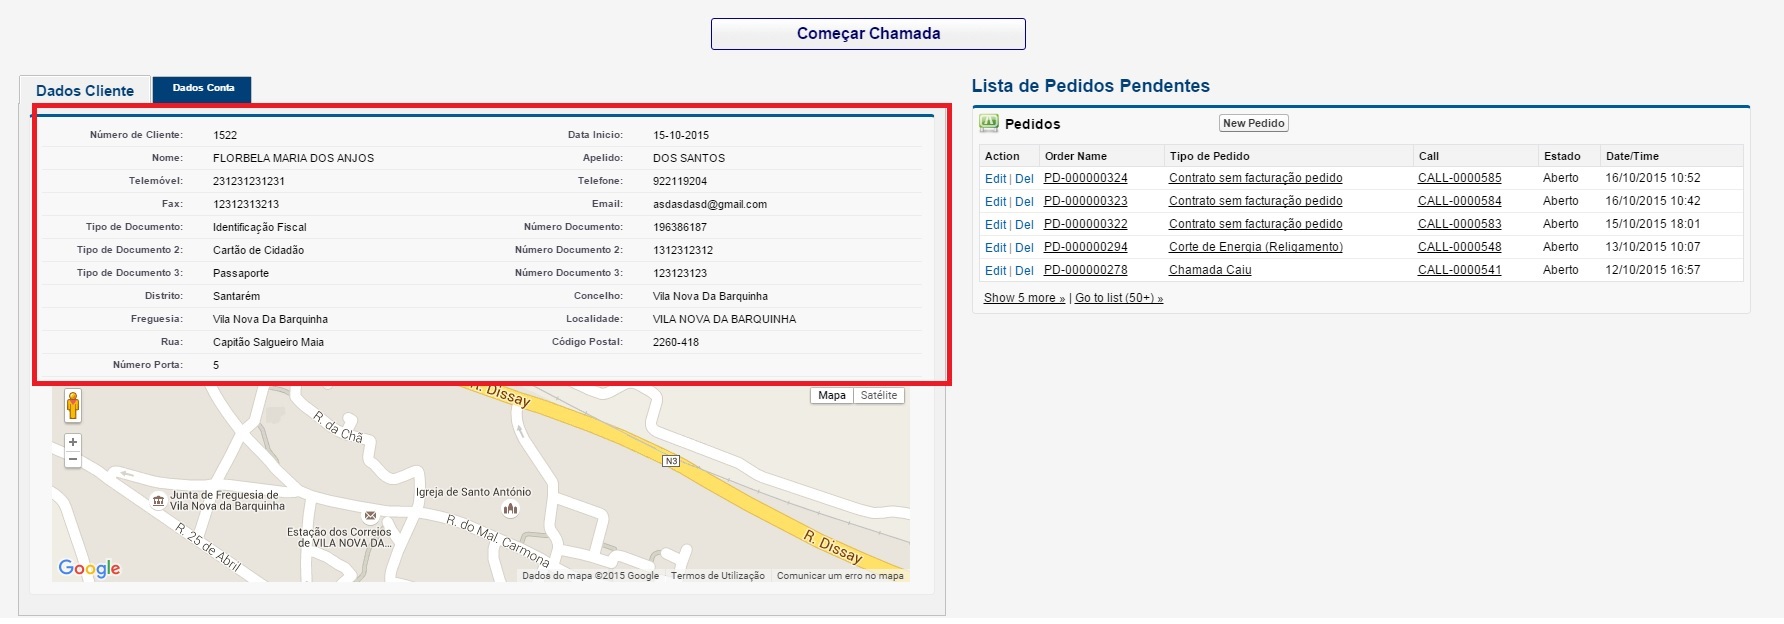Click the Junta de Freguesia map marker
This screenshot has height=624, width=1784.
pos(158,501)
